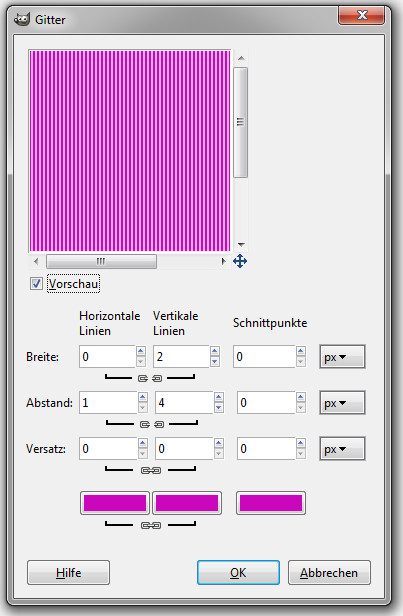
Task: Open the Abstand px unit dropdown
Action: point(342,403)
